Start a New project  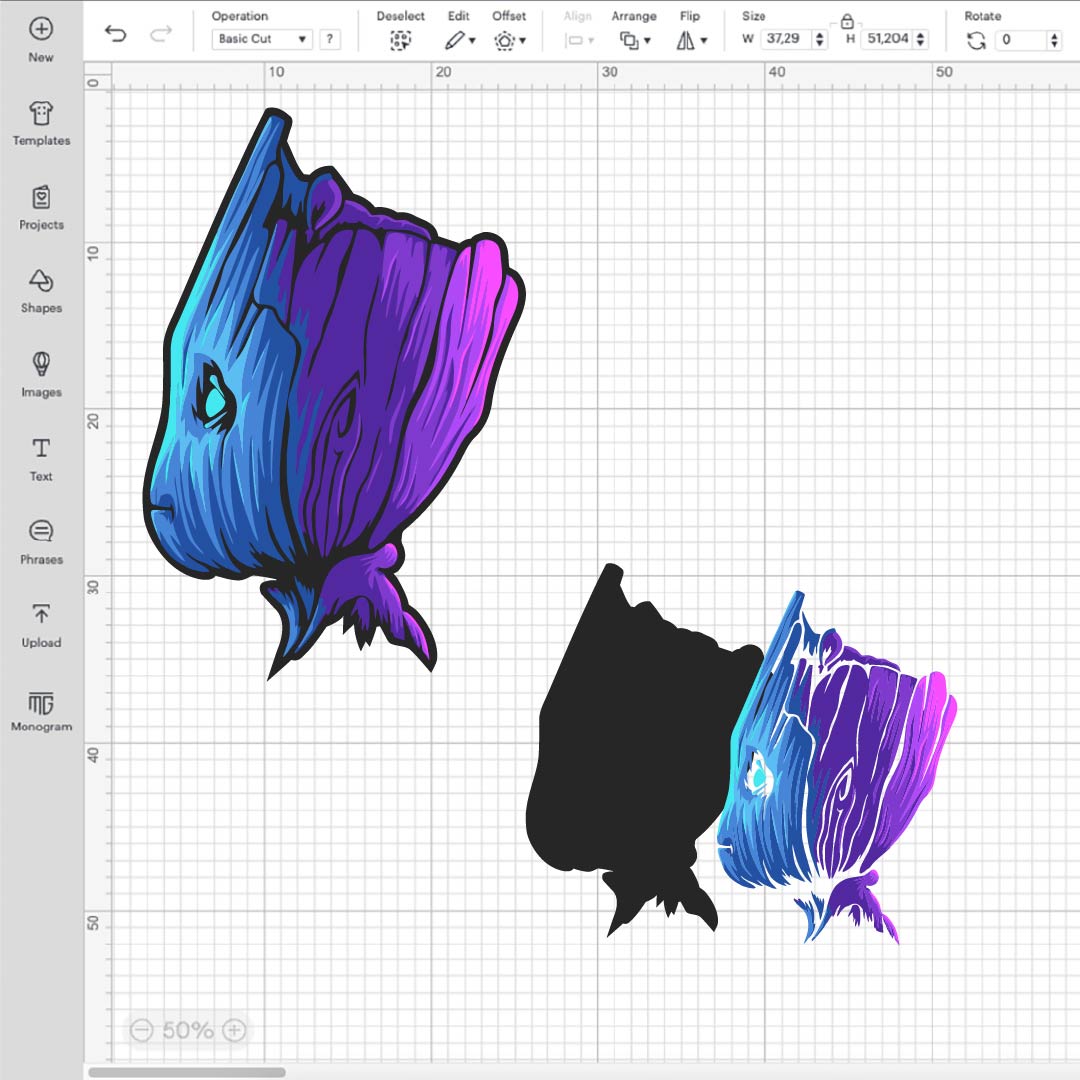pos(41,40)
